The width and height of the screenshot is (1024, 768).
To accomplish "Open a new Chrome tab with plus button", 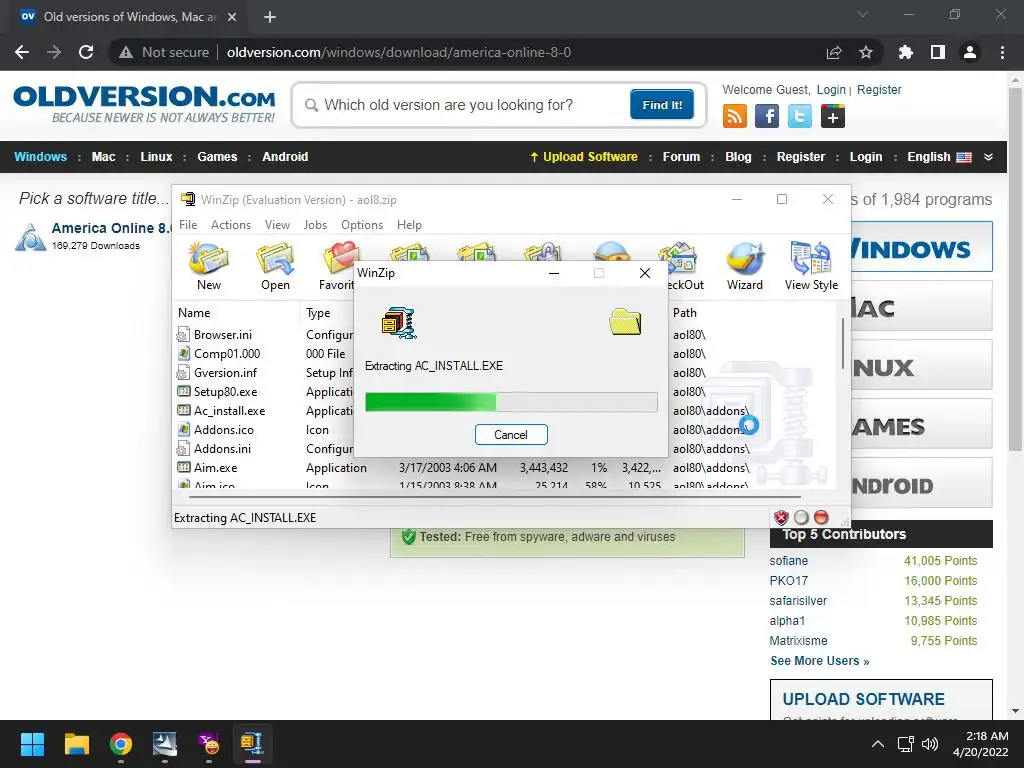I will (x=270, y=17).
